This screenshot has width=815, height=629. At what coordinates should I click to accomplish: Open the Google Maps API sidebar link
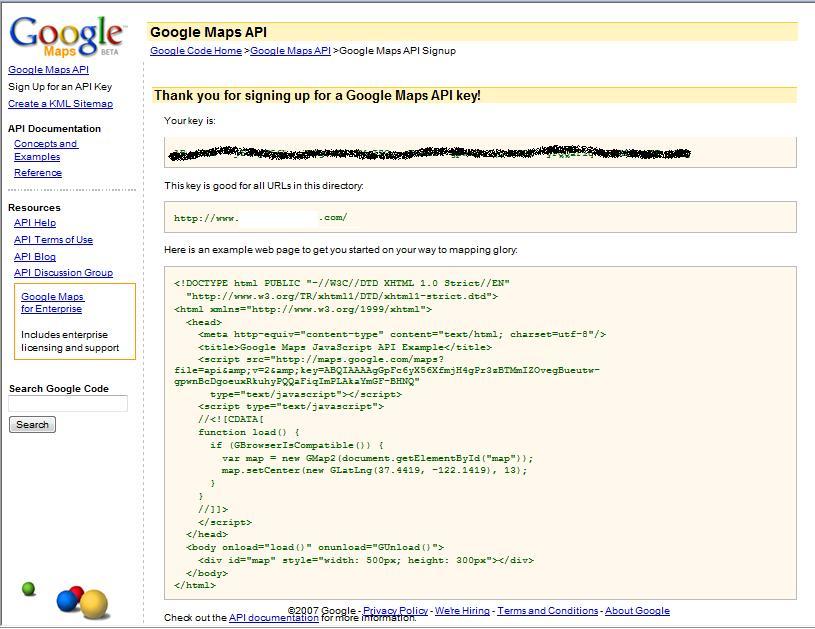48,70
